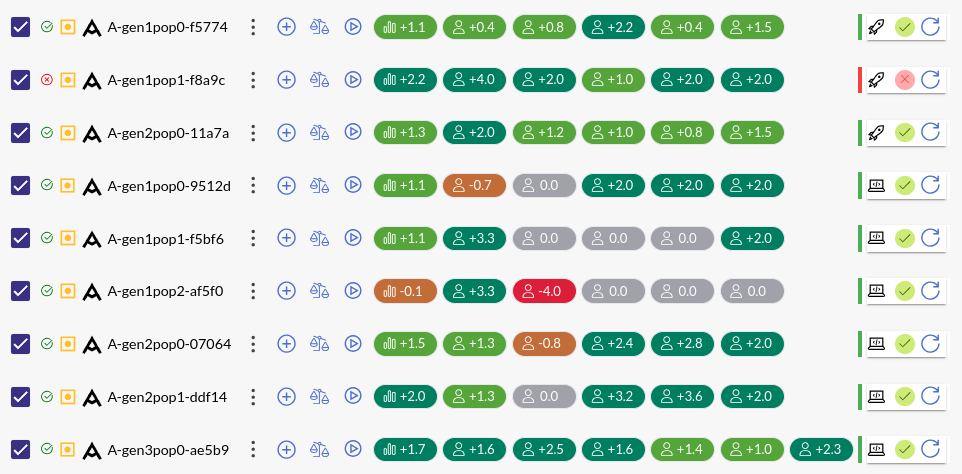Open the kebab menu for A-gen1pop1-f5bf6
Viewport: 962px width, 474px height.
point(253,238)
